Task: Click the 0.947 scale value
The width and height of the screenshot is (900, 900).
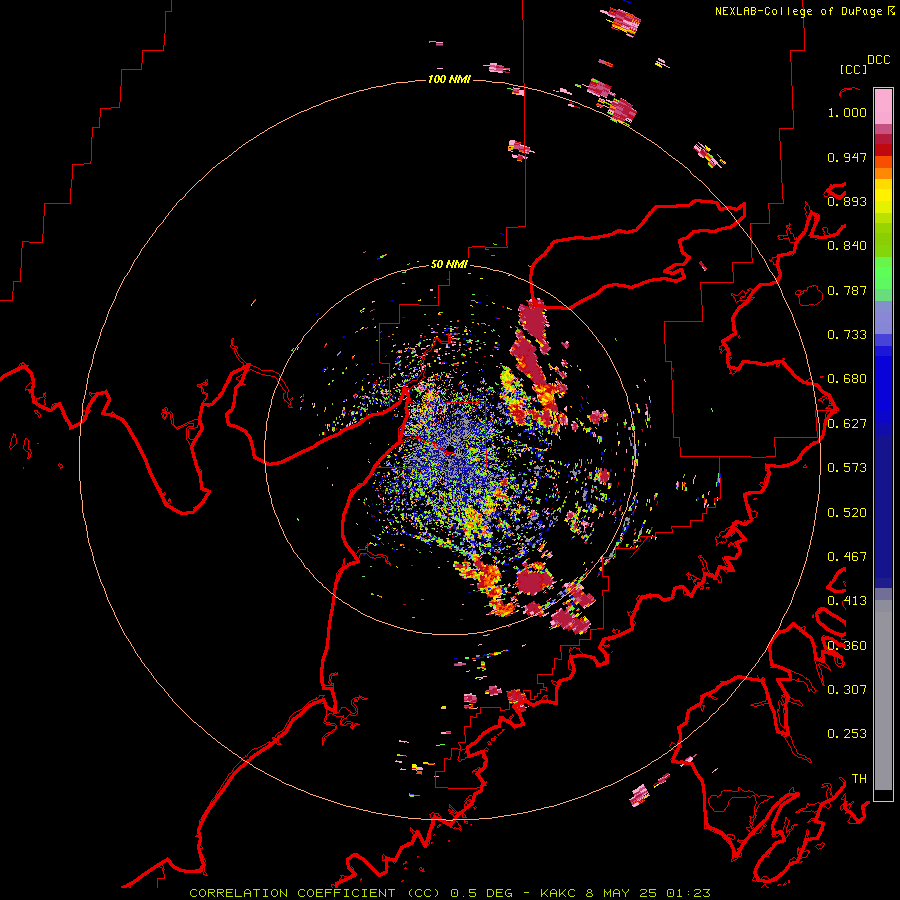Action: pos(847,157)
